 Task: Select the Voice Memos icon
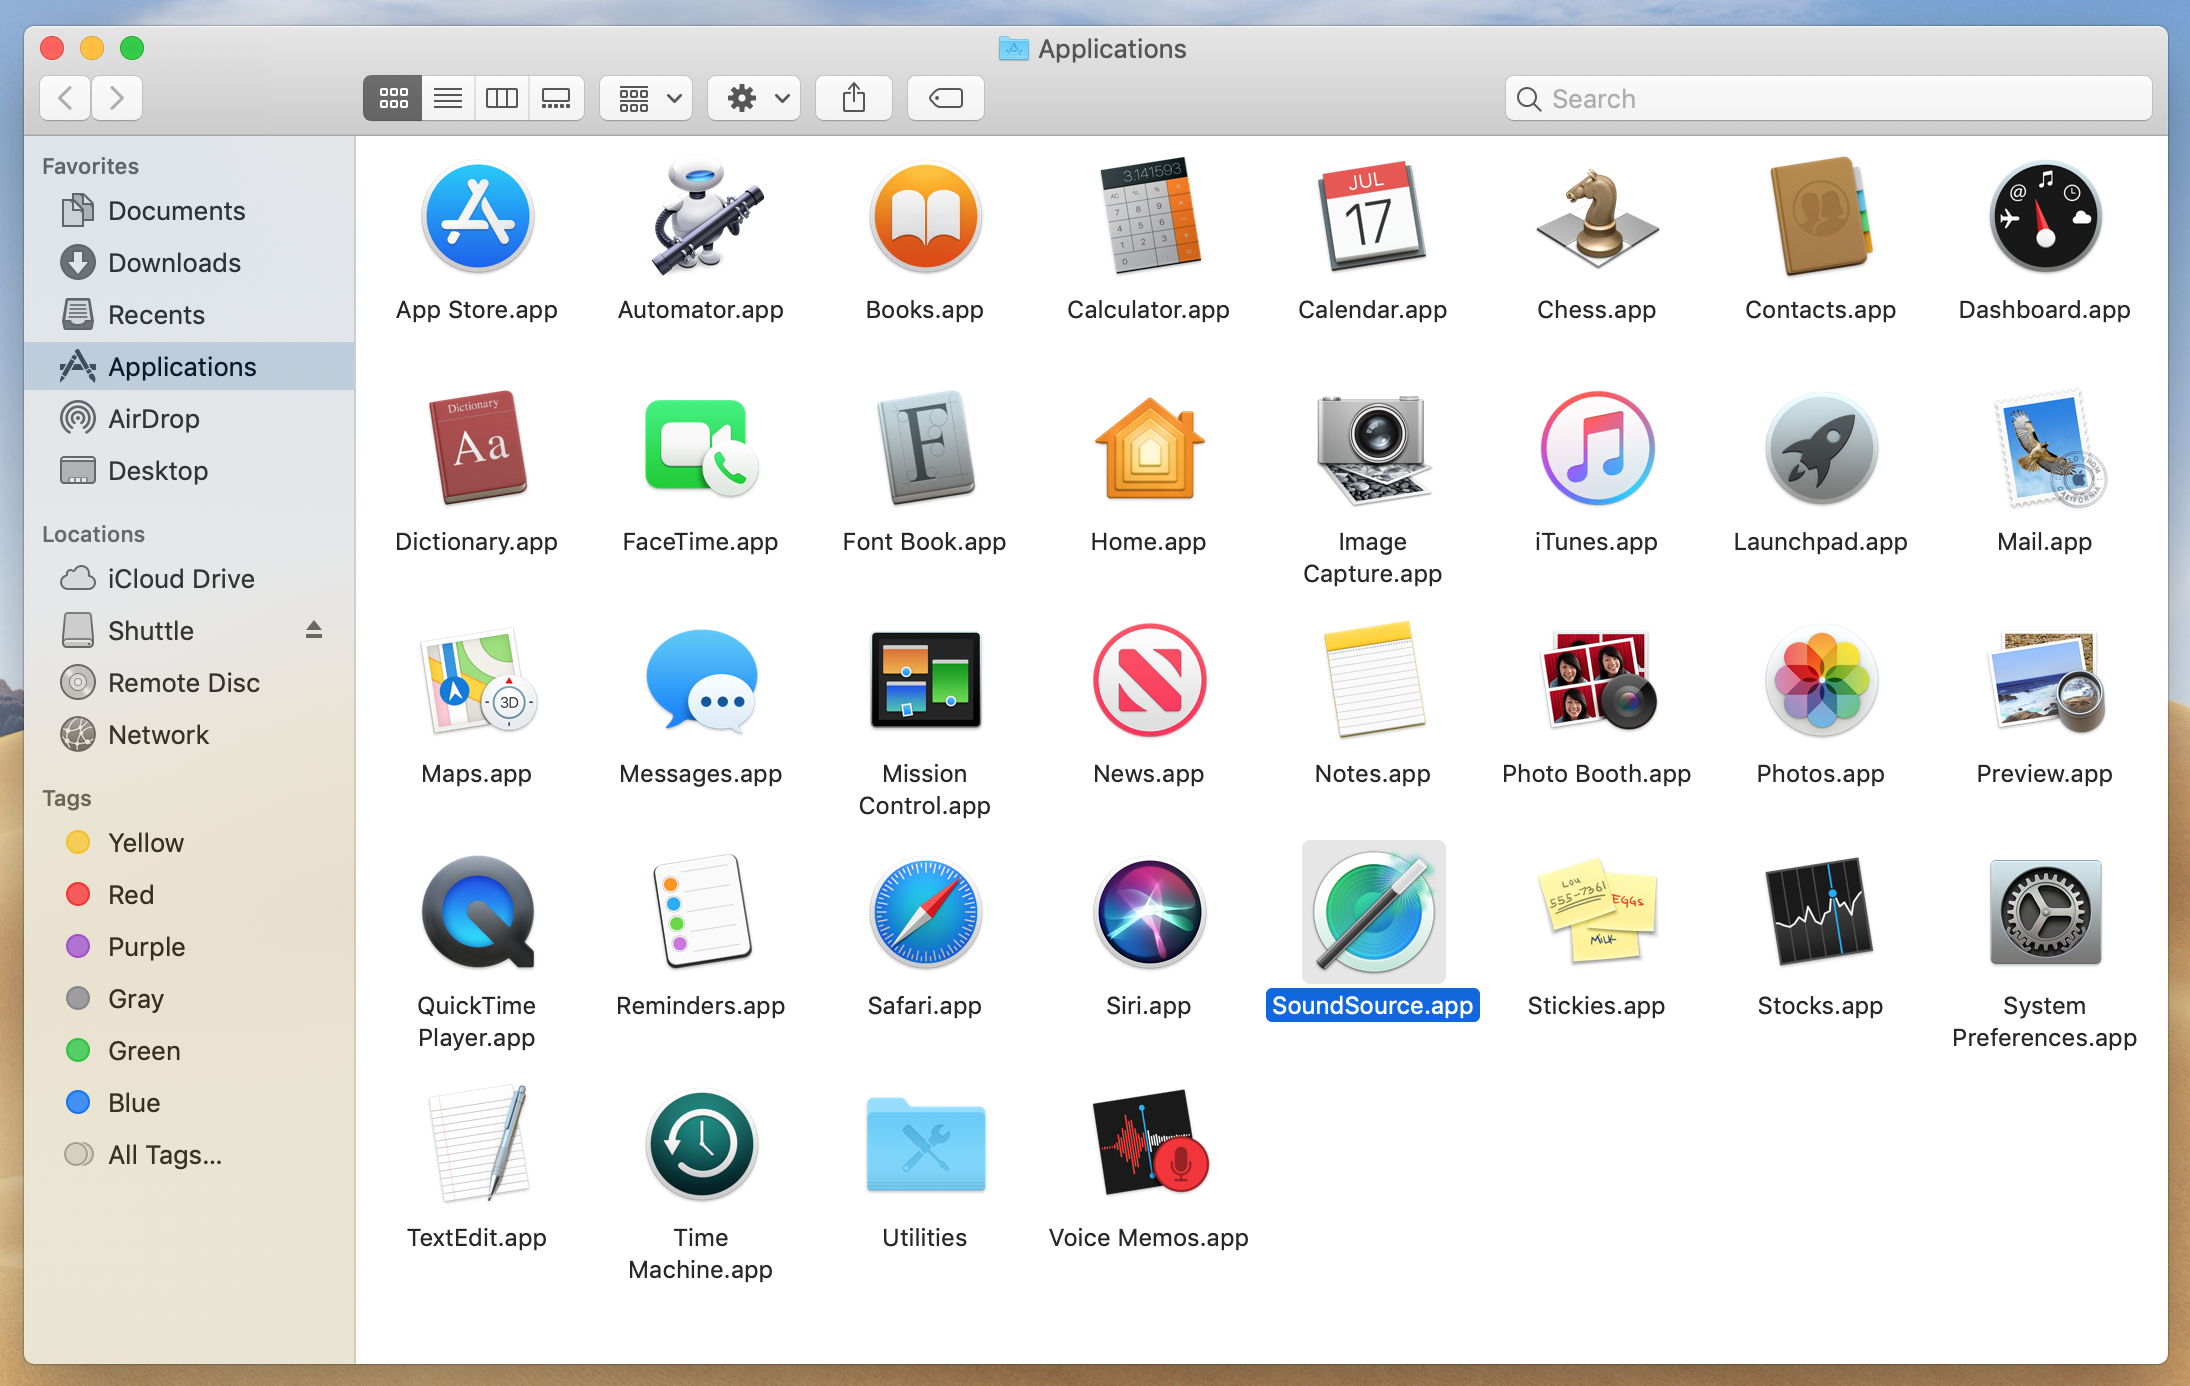pos(1149,1144)
